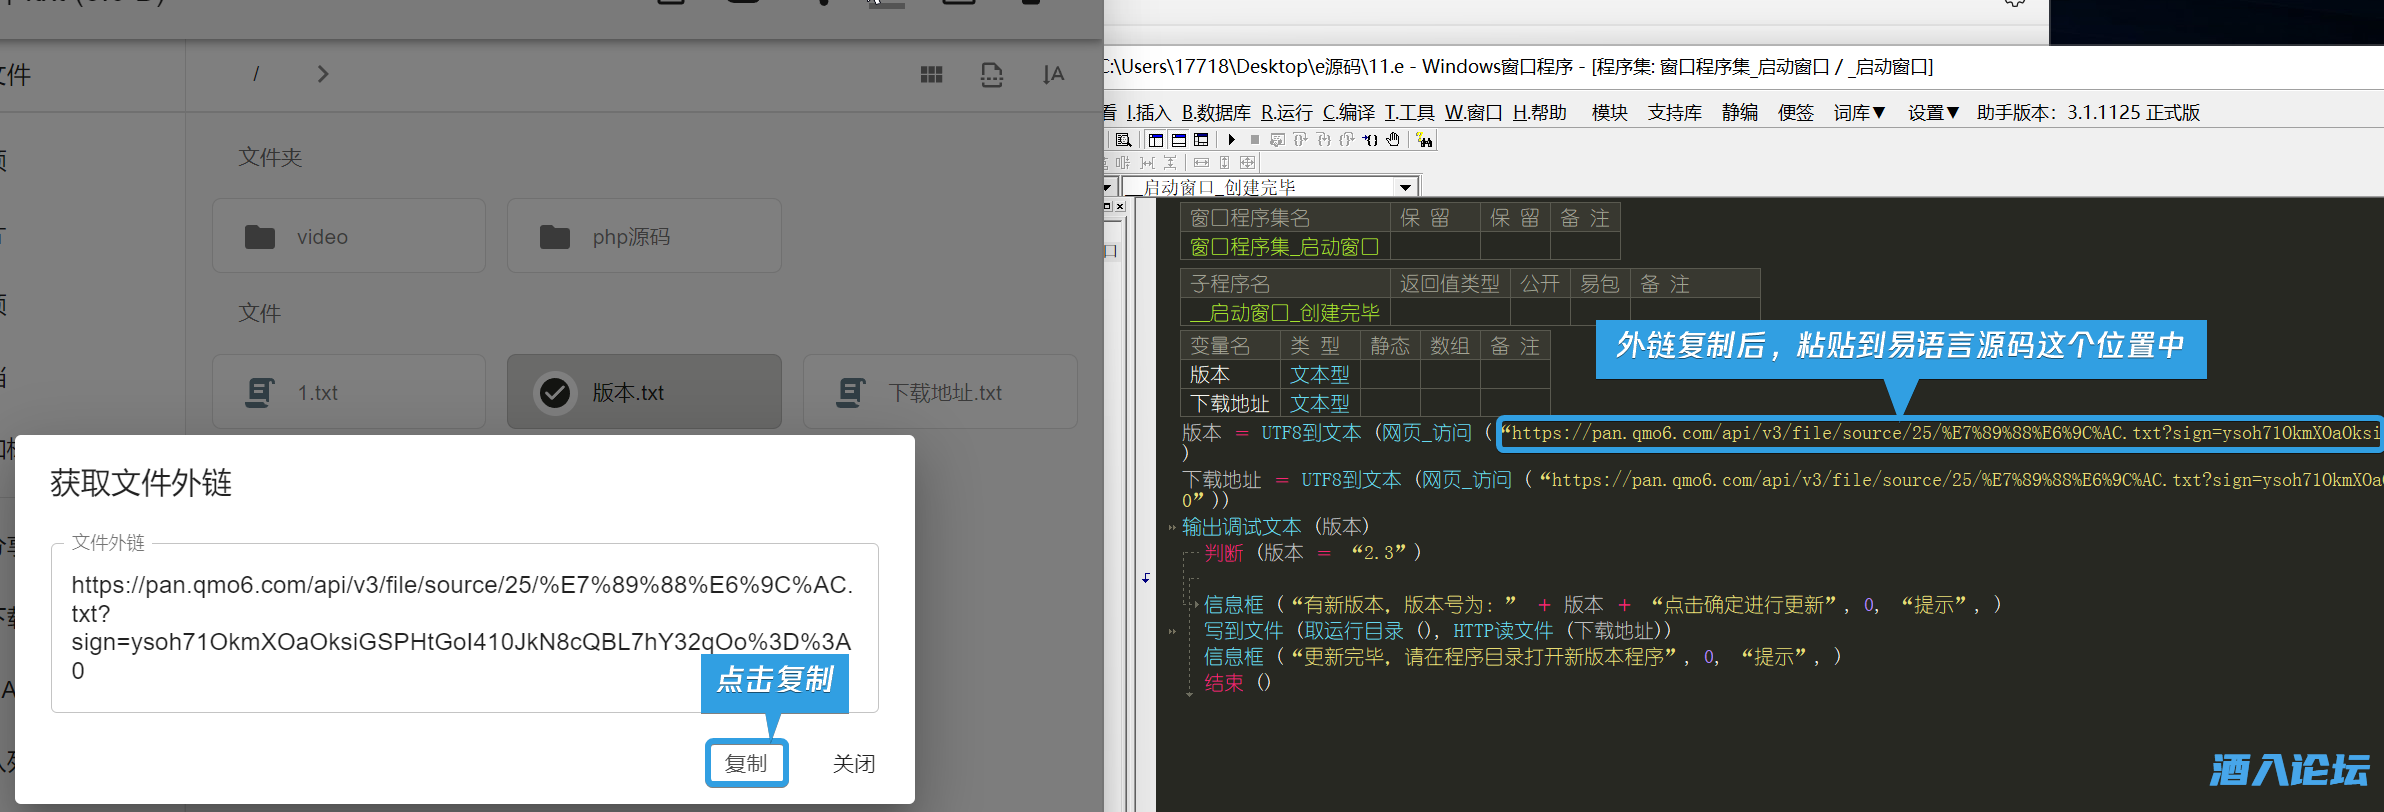Open the R.运行 menu
Viewport: 2384px width, 812px height.
coord(1286,113)
